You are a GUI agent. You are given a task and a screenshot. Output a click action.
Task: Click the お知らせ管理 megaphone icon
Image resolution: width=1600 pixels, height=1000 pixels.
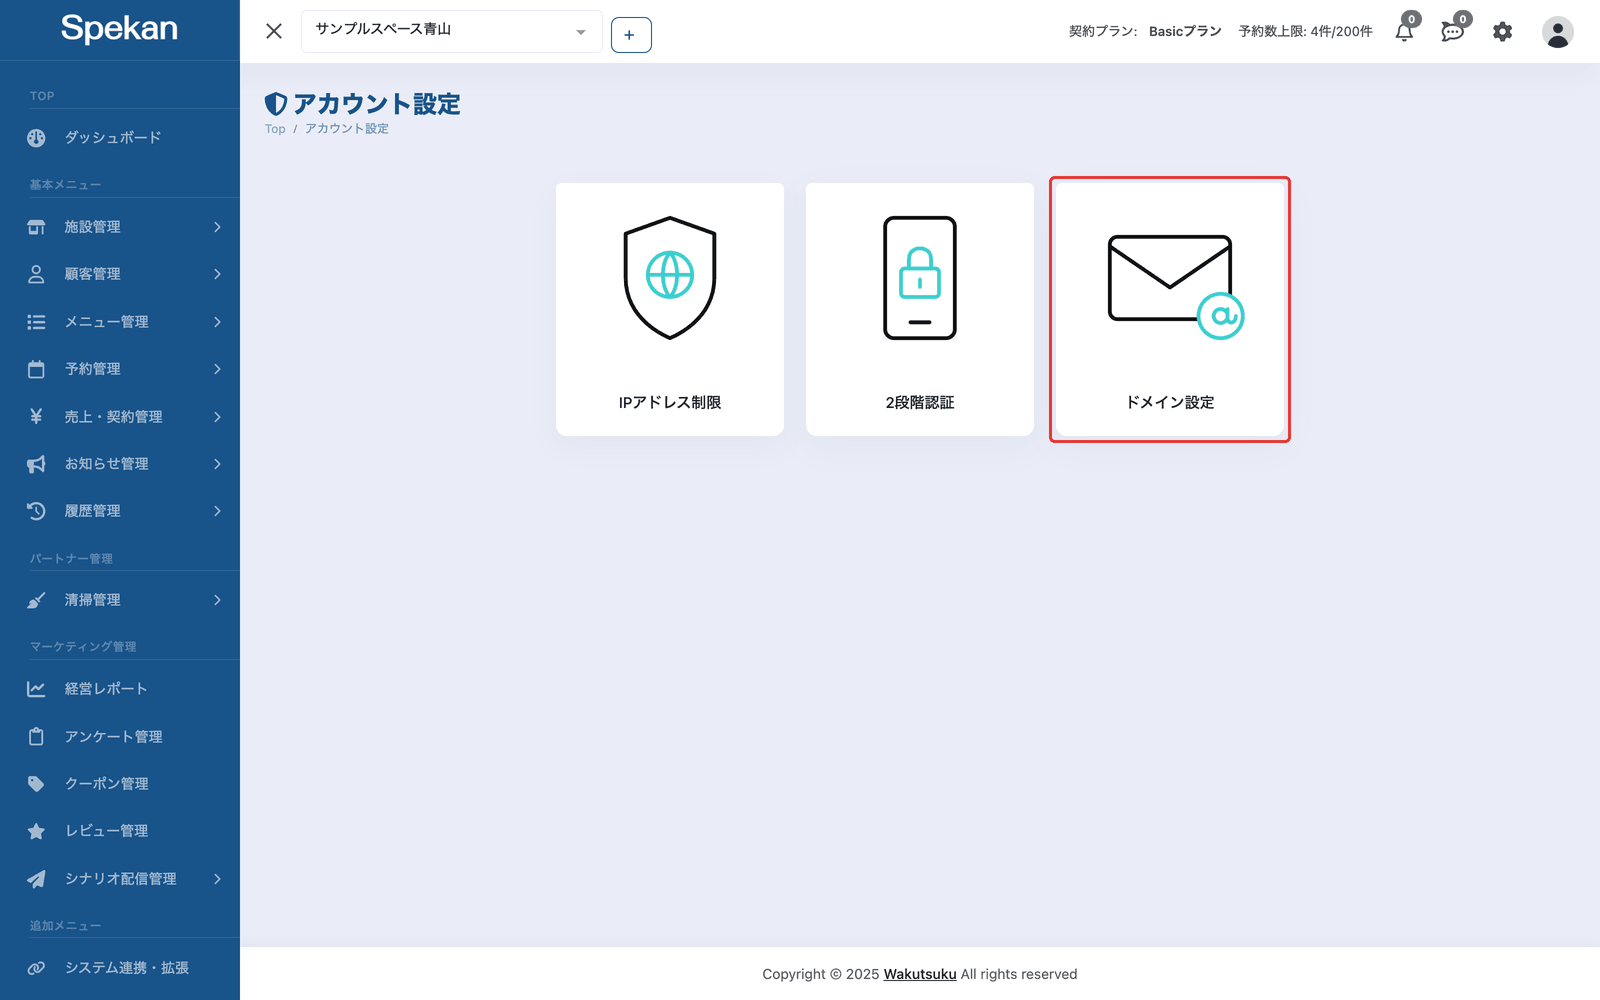coord(36,464)
